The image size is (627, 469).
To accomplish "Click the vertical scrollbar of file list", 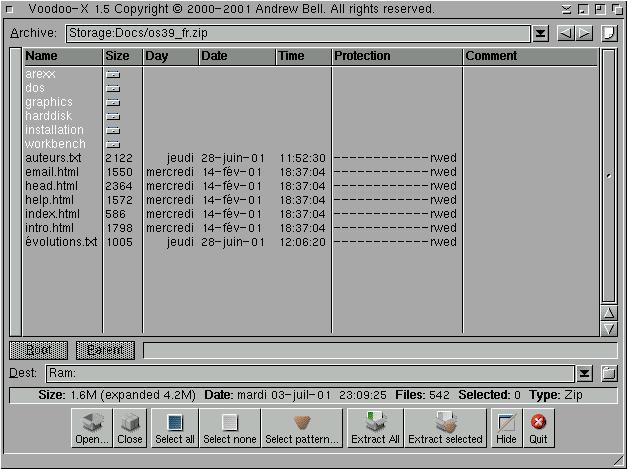I will coord(609,176).
